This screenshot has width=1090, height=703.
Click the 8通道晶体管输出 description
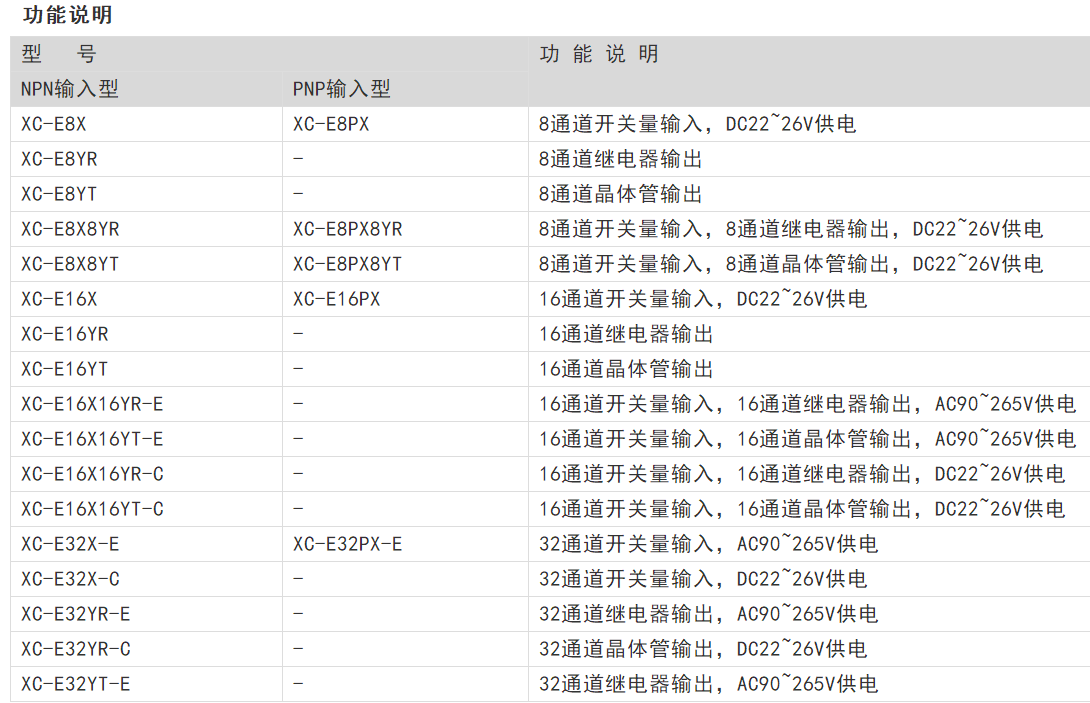point(621,194)
